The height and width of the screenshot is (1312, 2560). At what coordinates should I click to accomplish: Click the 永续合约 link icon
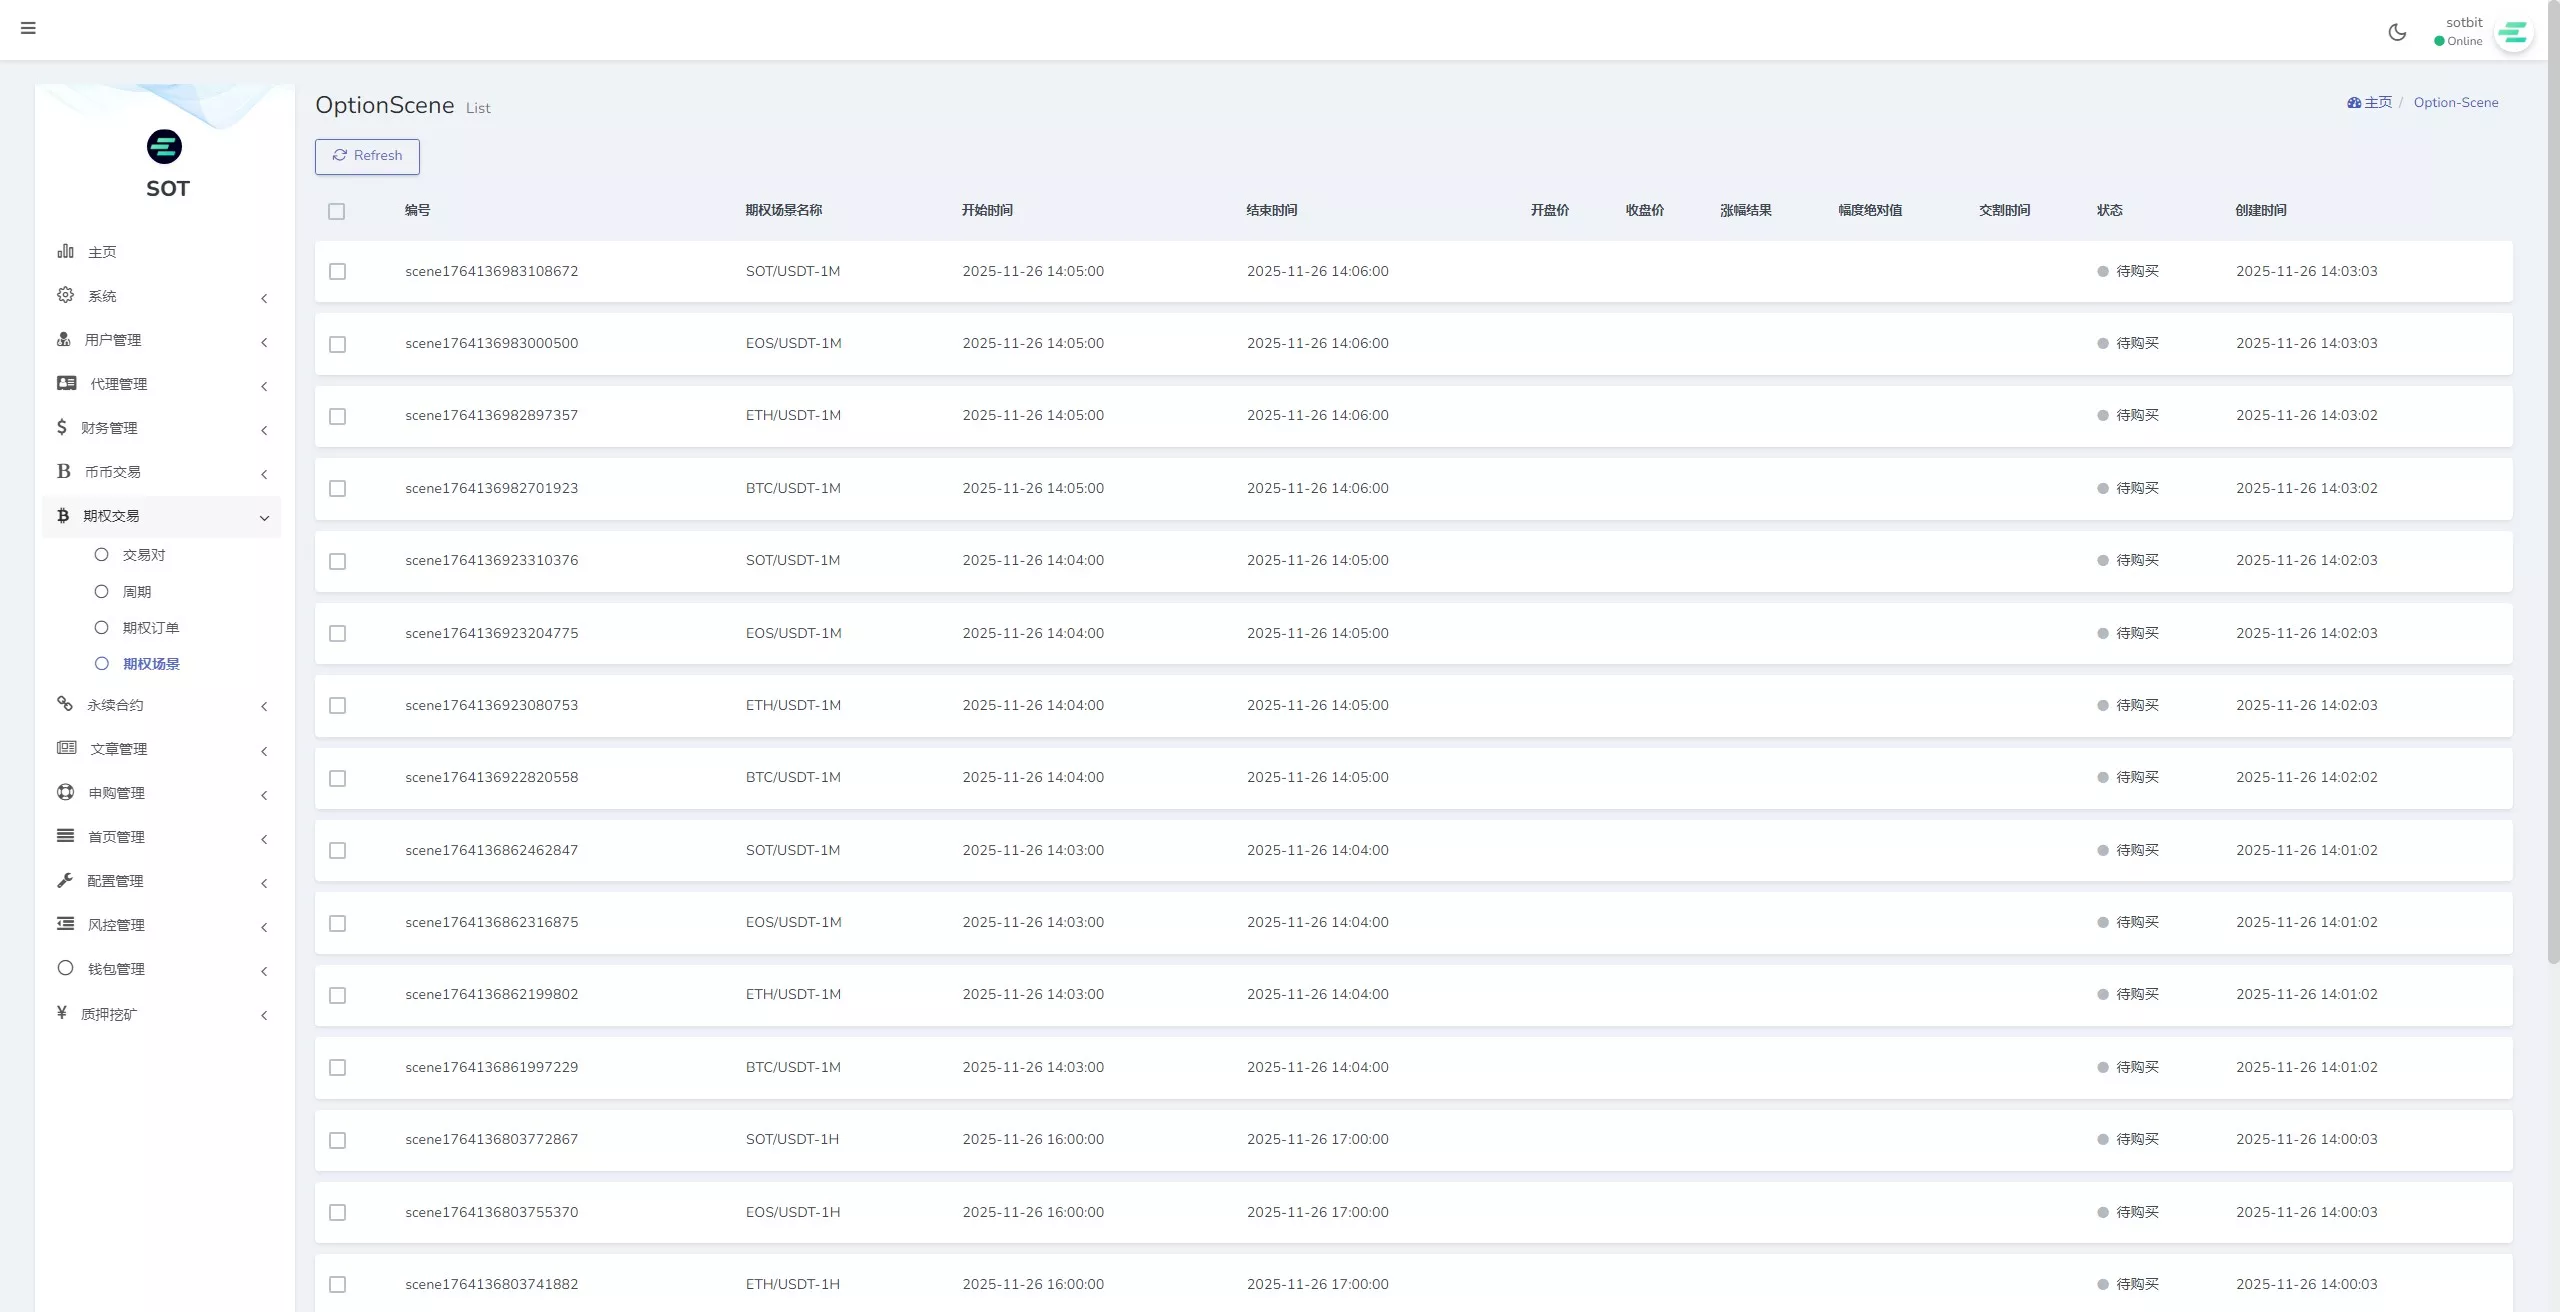tap(66, 704)
